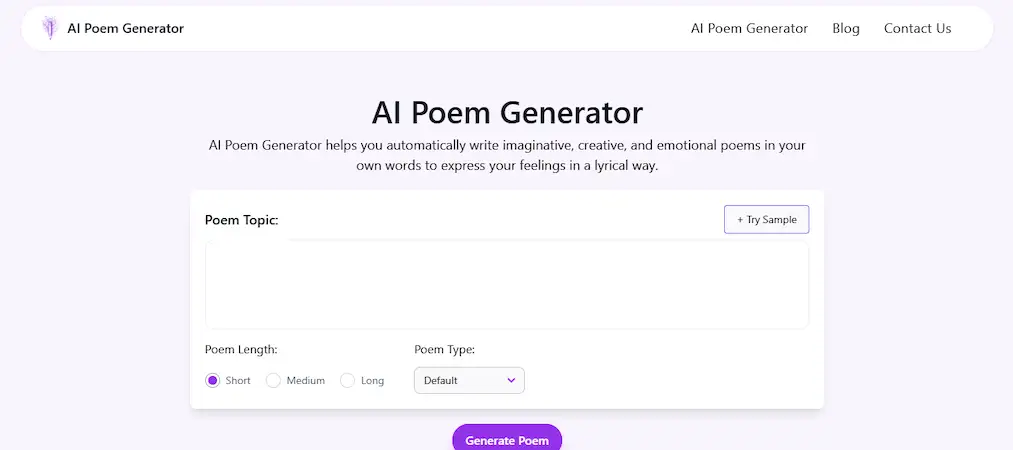Click the description paragraph under the heading

506,155
